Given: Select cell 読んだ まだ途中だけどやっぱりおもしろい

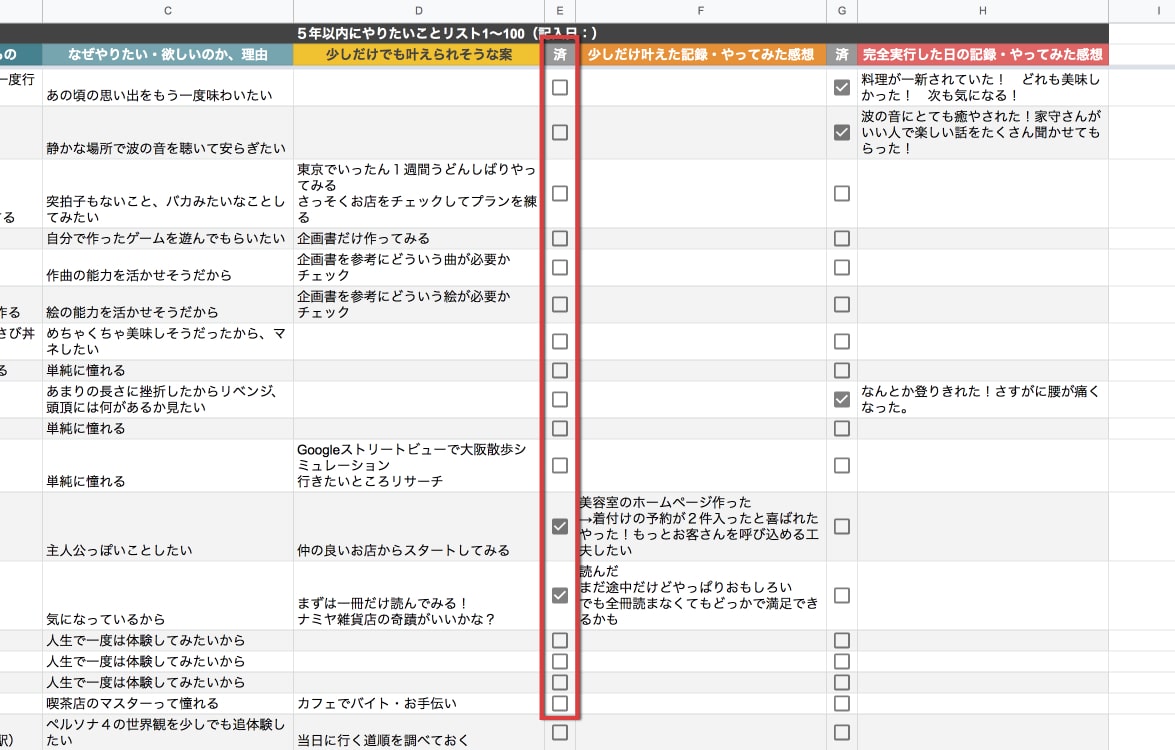Looking at the screenshot, I should point(701,595).
